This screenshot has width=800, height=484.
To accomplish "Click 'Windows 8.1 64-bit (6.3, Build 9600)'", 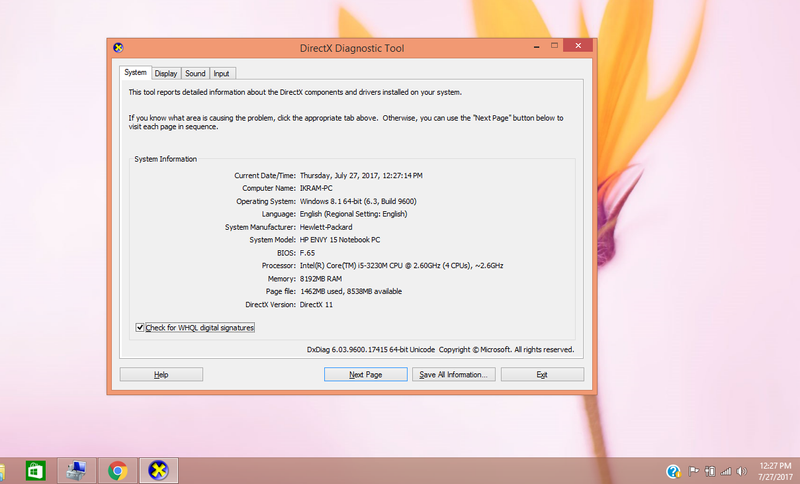I will [358, 201].
